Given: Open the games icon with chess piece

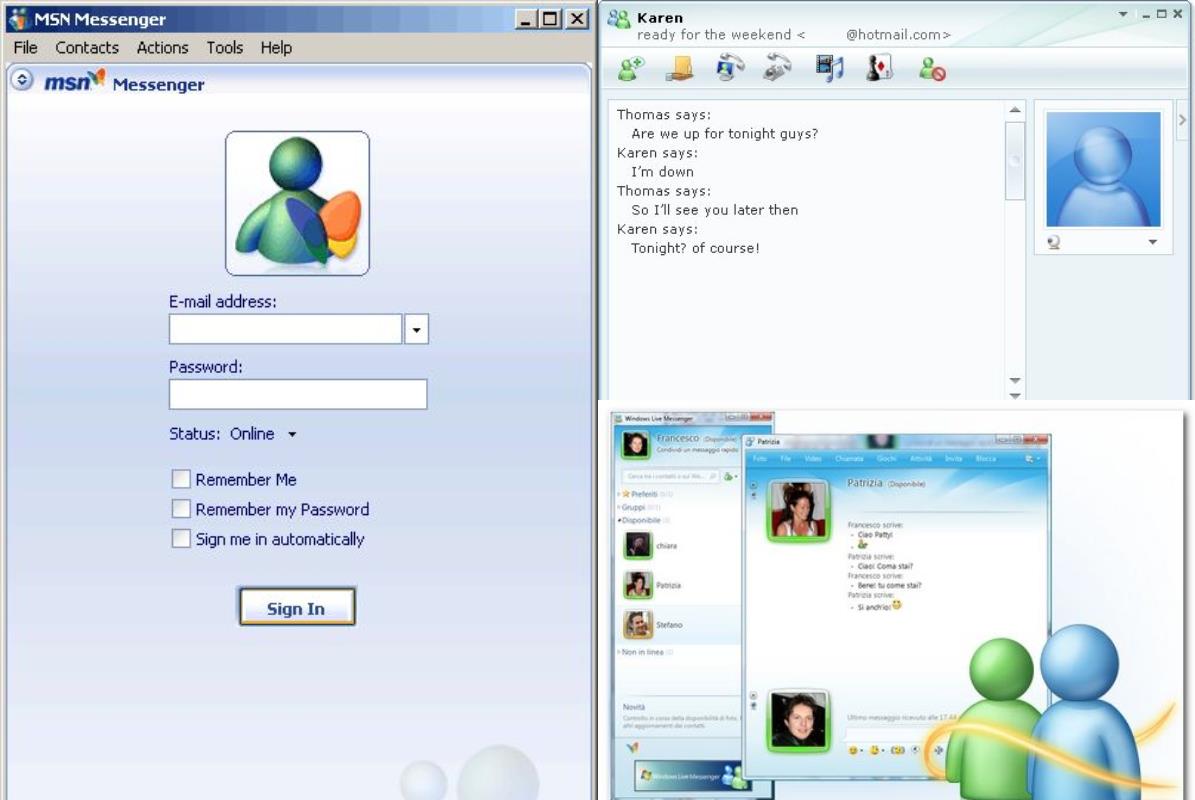Looking at the screenshot, I should [x=879, y=68].
